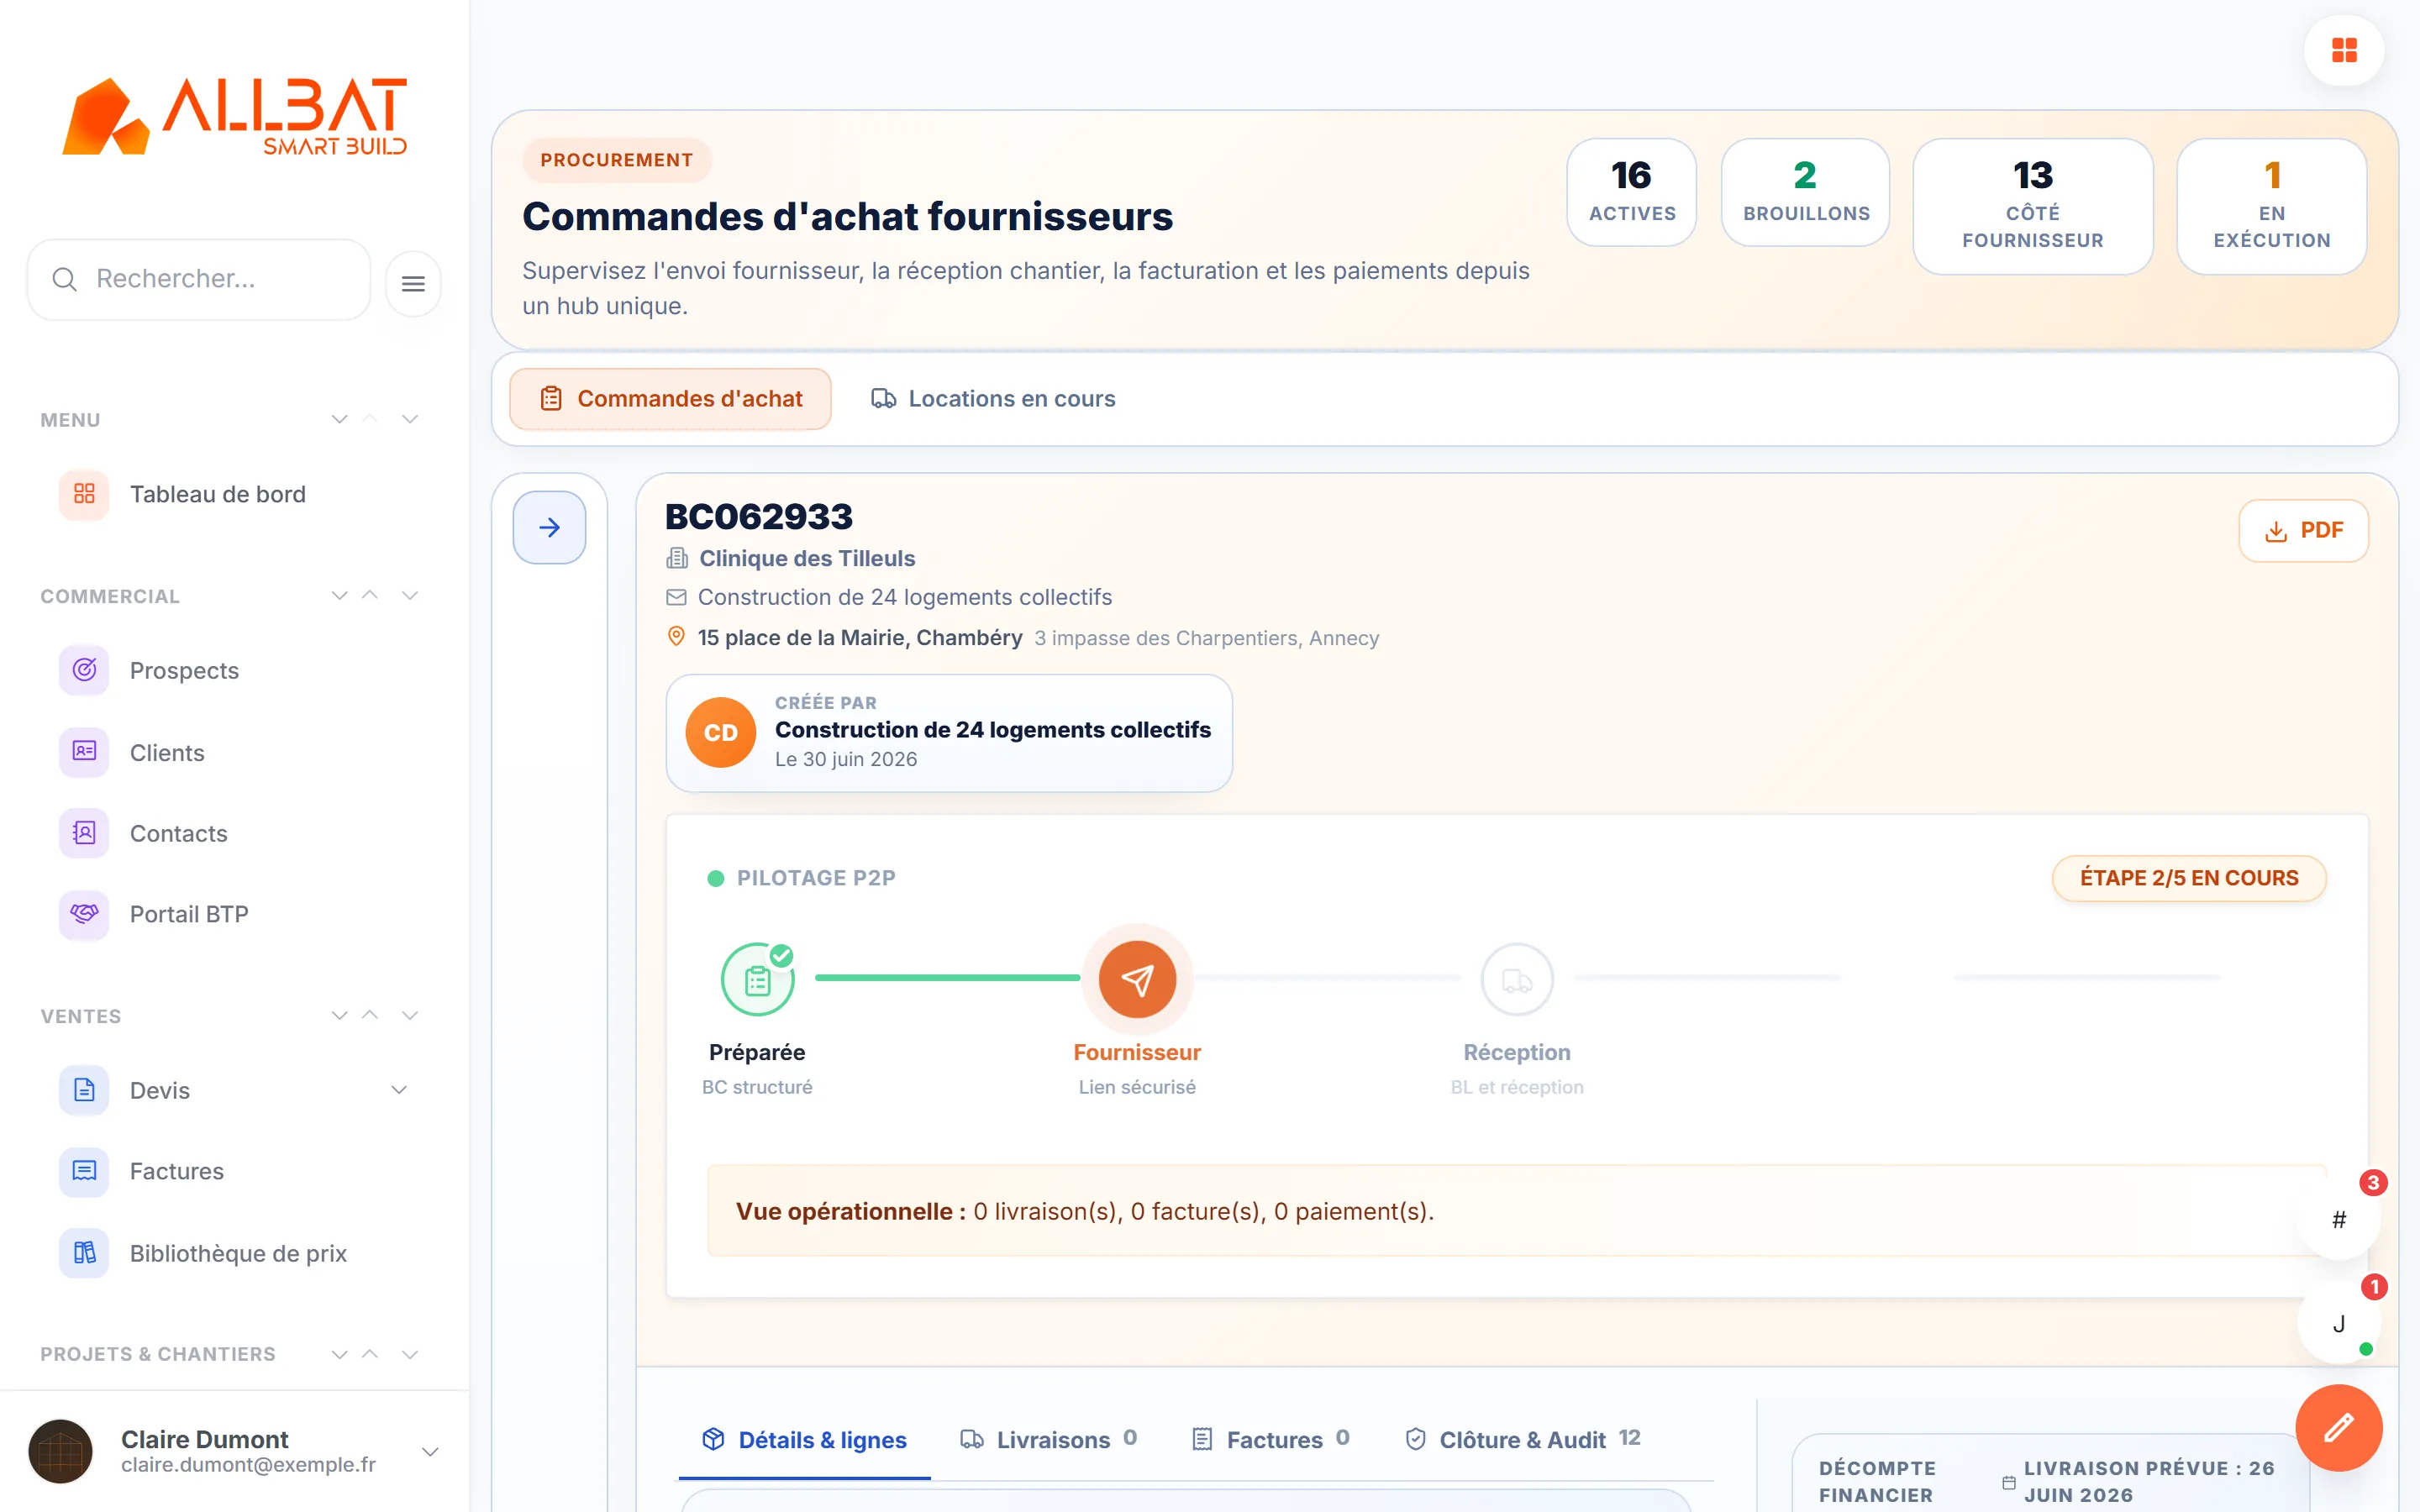Click orange pencil edit floating button

pyautogui.click(x=2338, y=1427)
